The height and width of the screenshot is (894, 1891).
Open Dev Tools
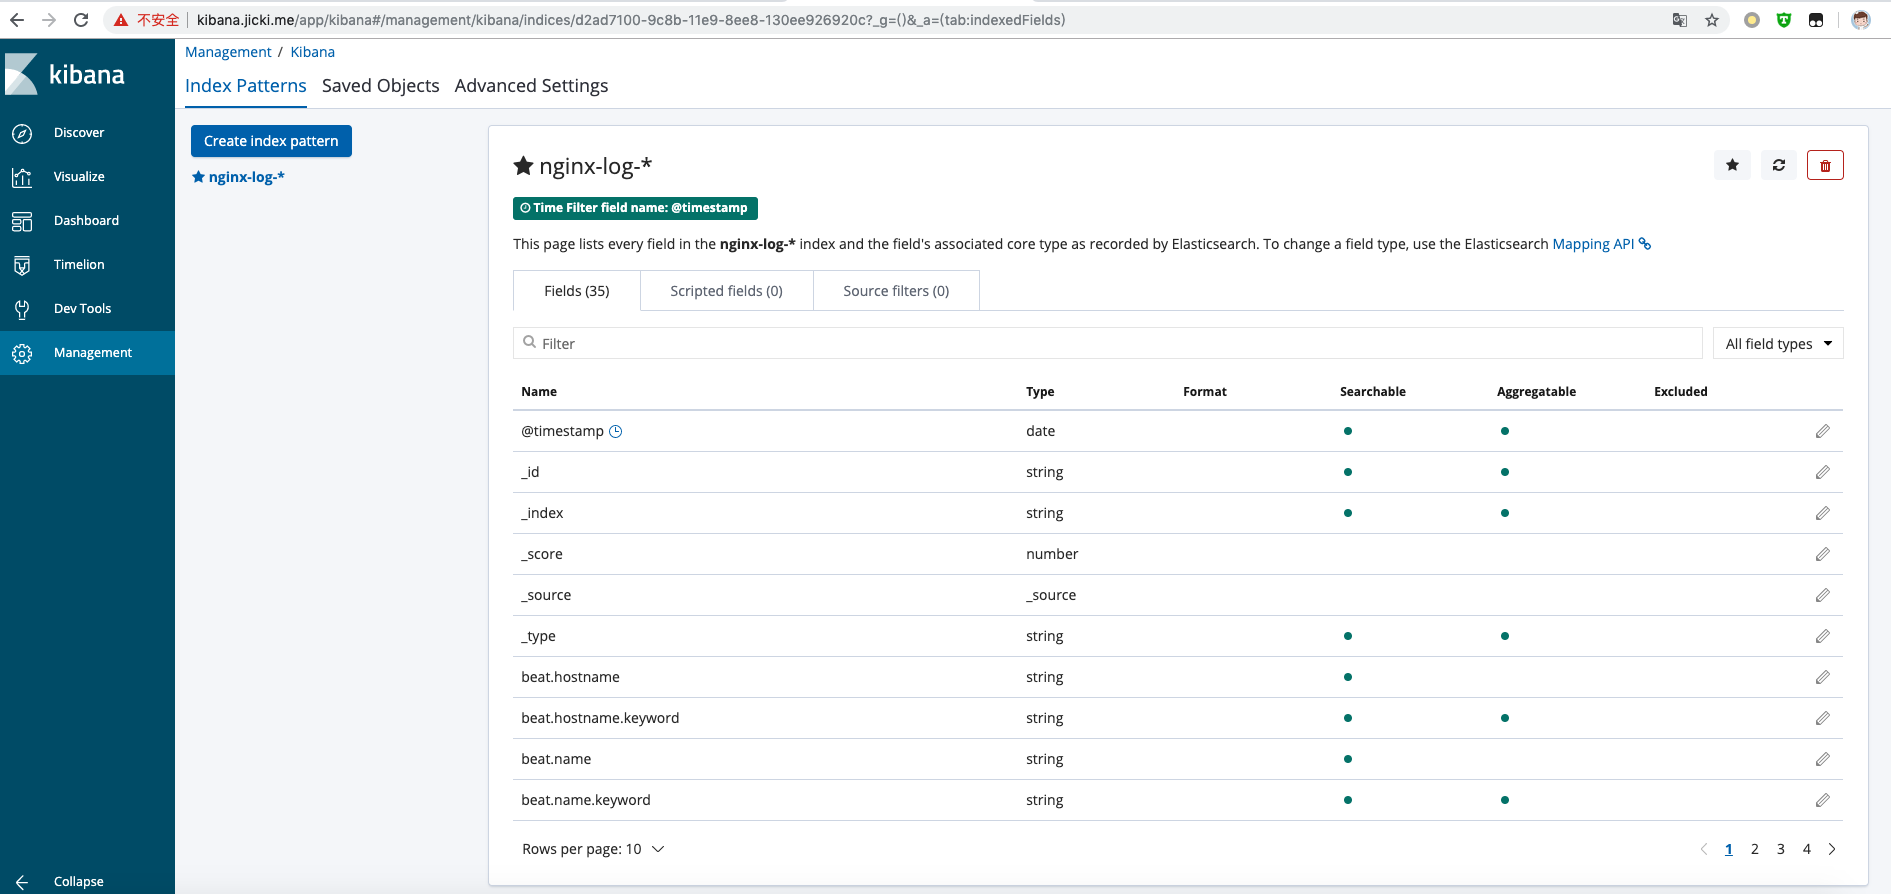(82, 309)
